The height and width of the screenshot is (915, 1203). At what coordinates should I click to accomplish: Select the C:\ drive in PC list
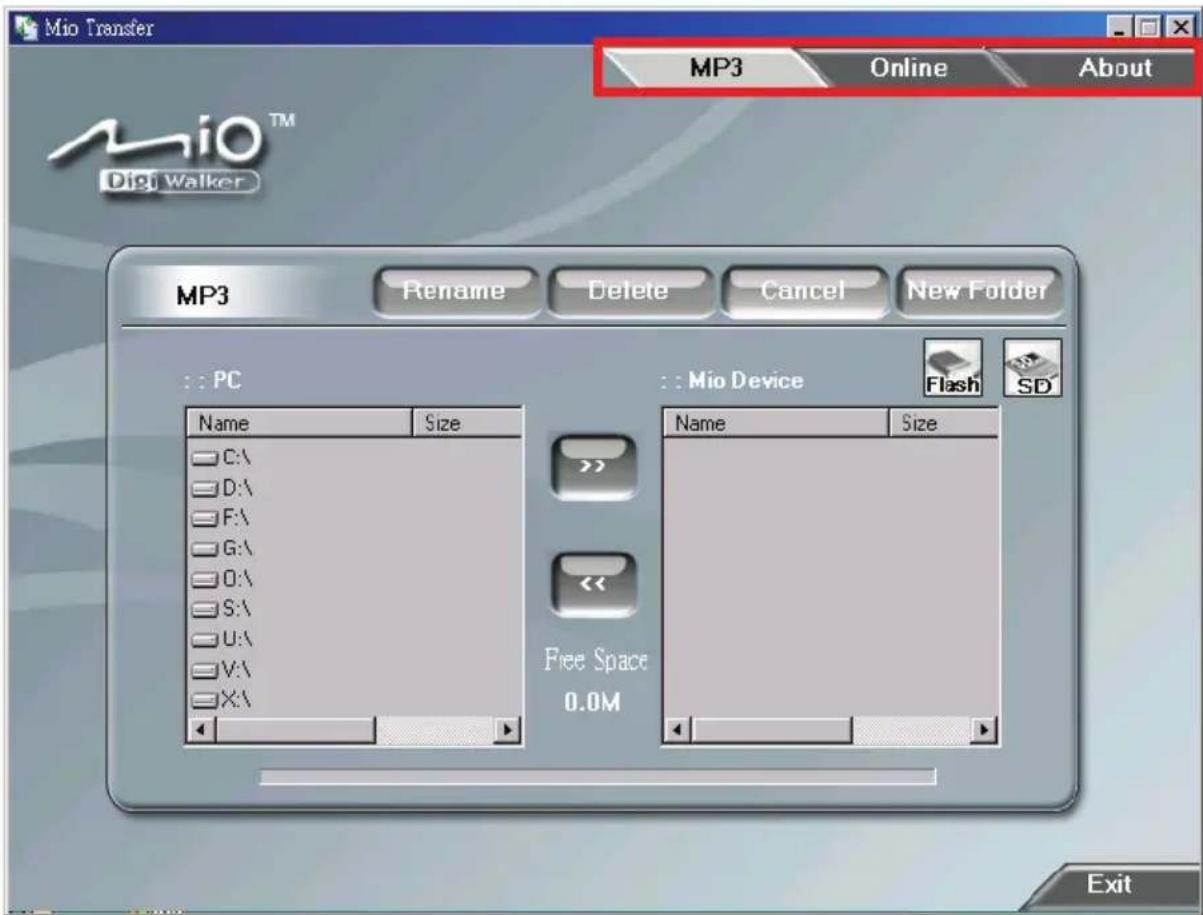tap(222, 457)
